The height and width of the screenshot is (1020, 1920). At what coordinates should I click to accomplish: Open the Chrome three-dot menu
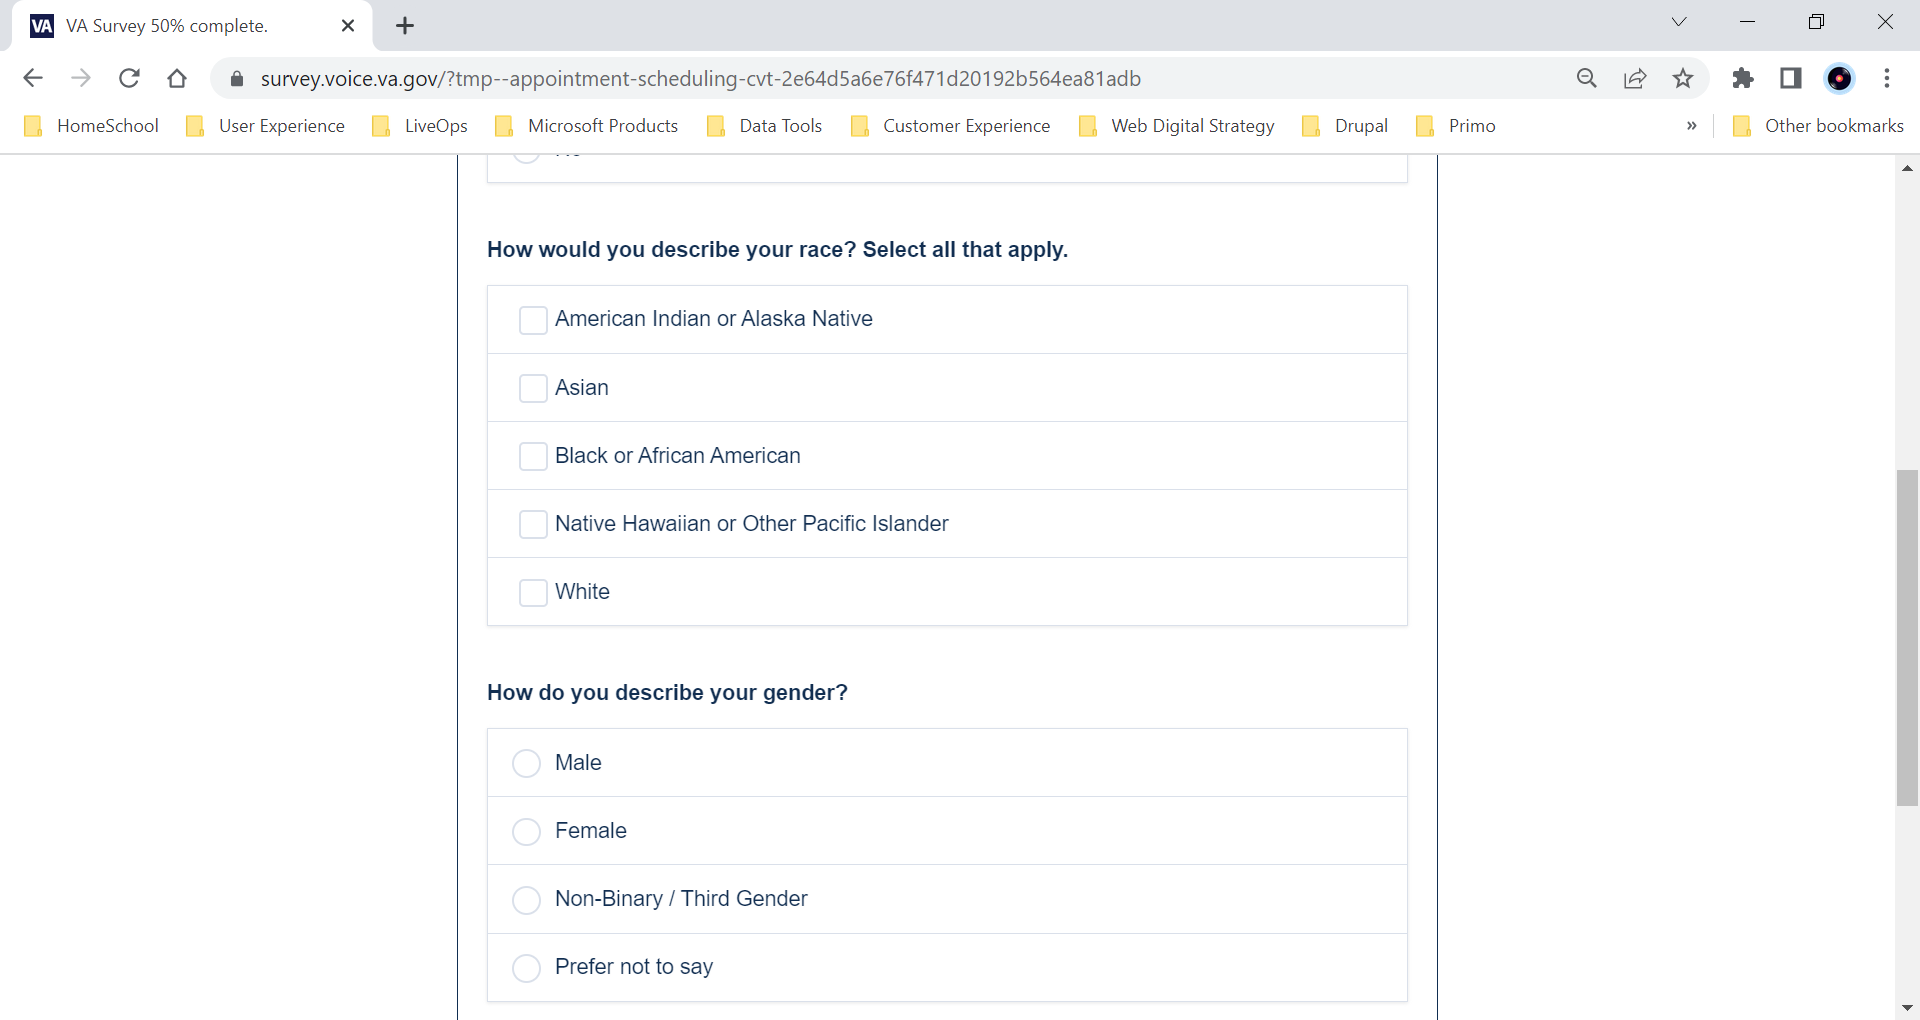(1887, 78)
